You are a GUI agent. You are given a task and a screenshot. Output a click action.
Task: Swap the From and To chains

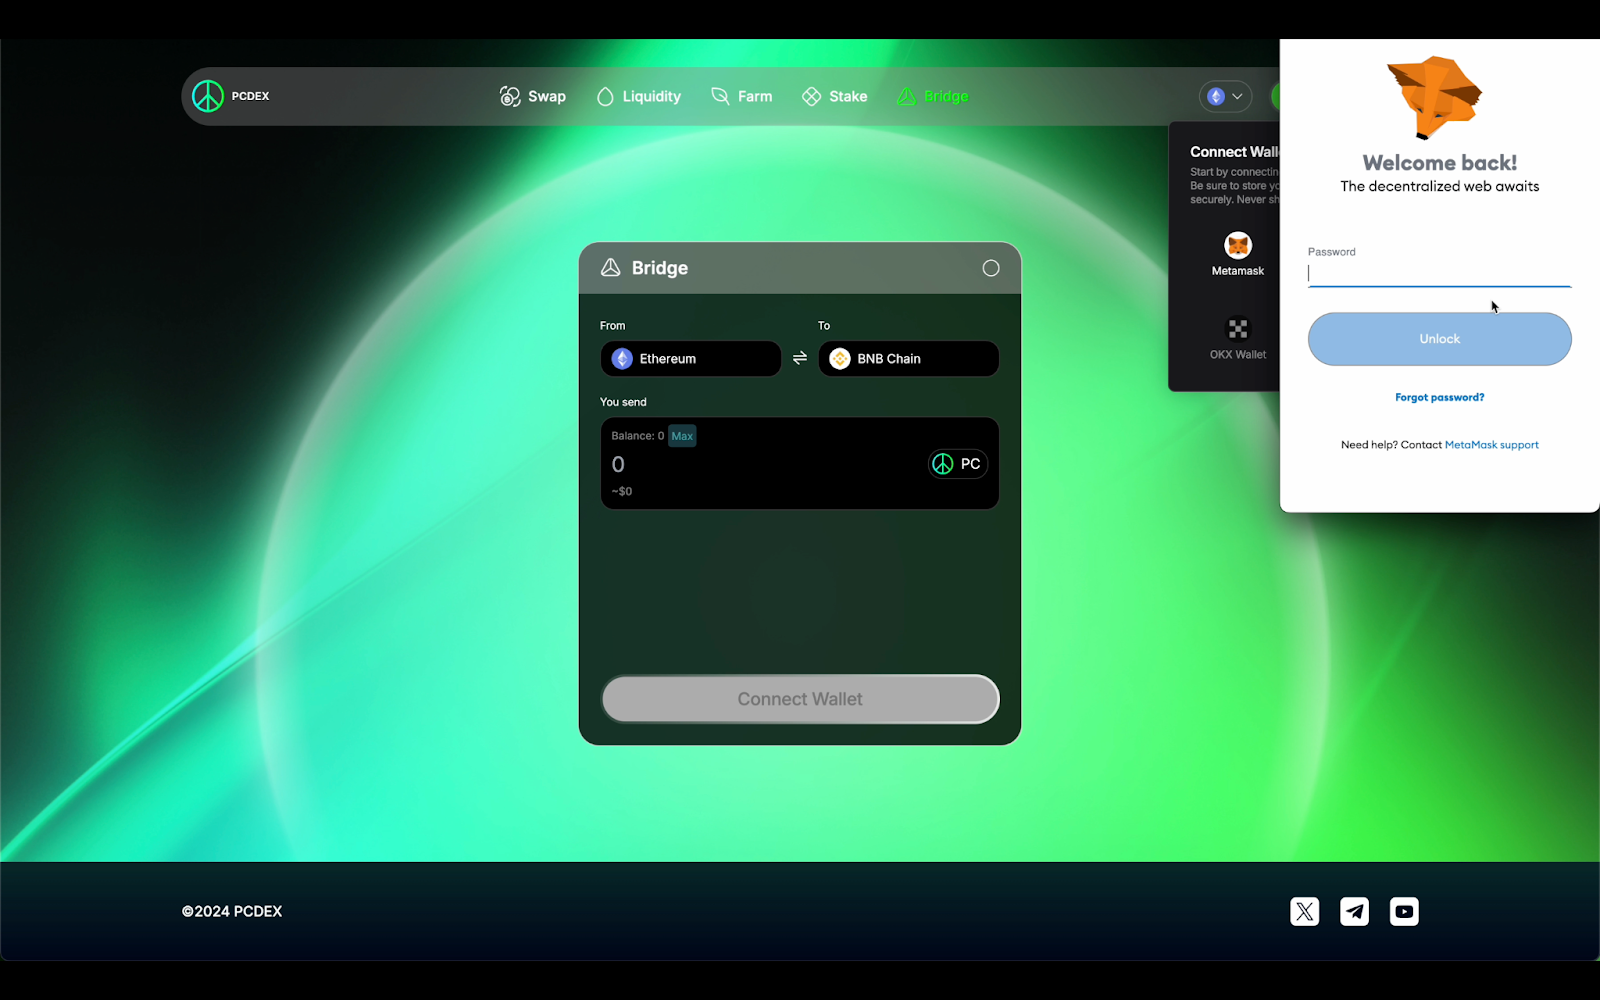pos(800,358)
